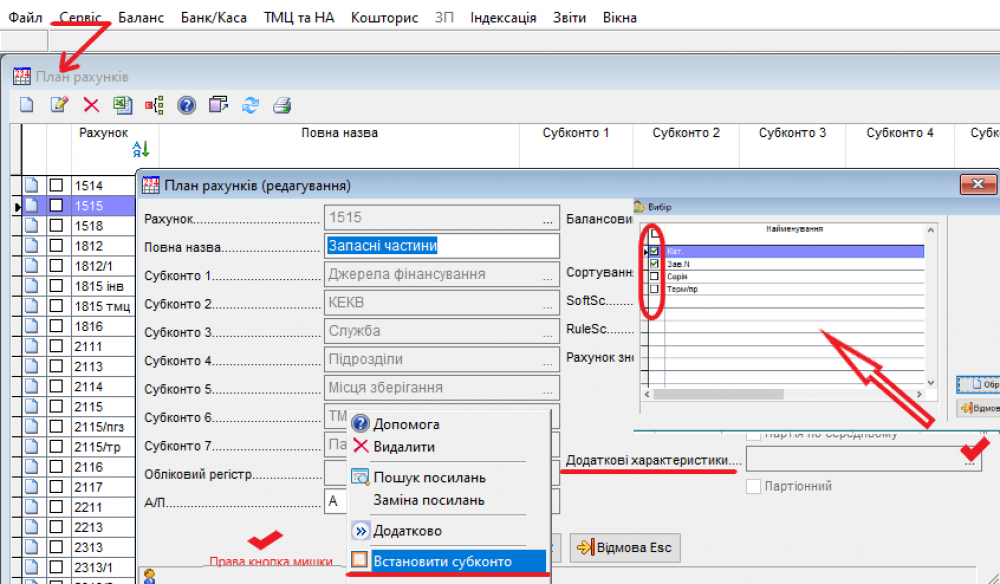Check the Серія checkbox in Вибір list
The width and height of the screenshot is (1000, 584).
coord(654,276)
